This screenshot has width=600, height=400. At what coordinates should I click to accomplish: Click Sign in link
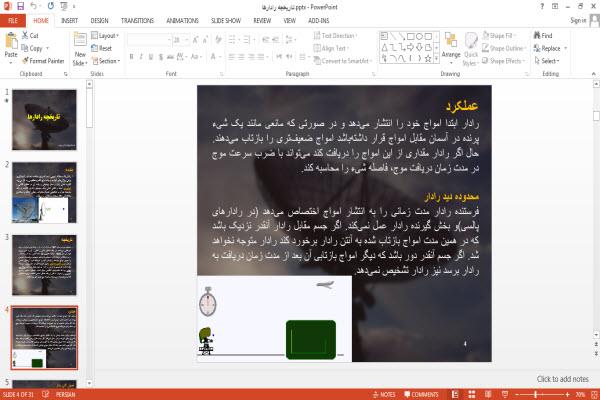tap(578, 21)
